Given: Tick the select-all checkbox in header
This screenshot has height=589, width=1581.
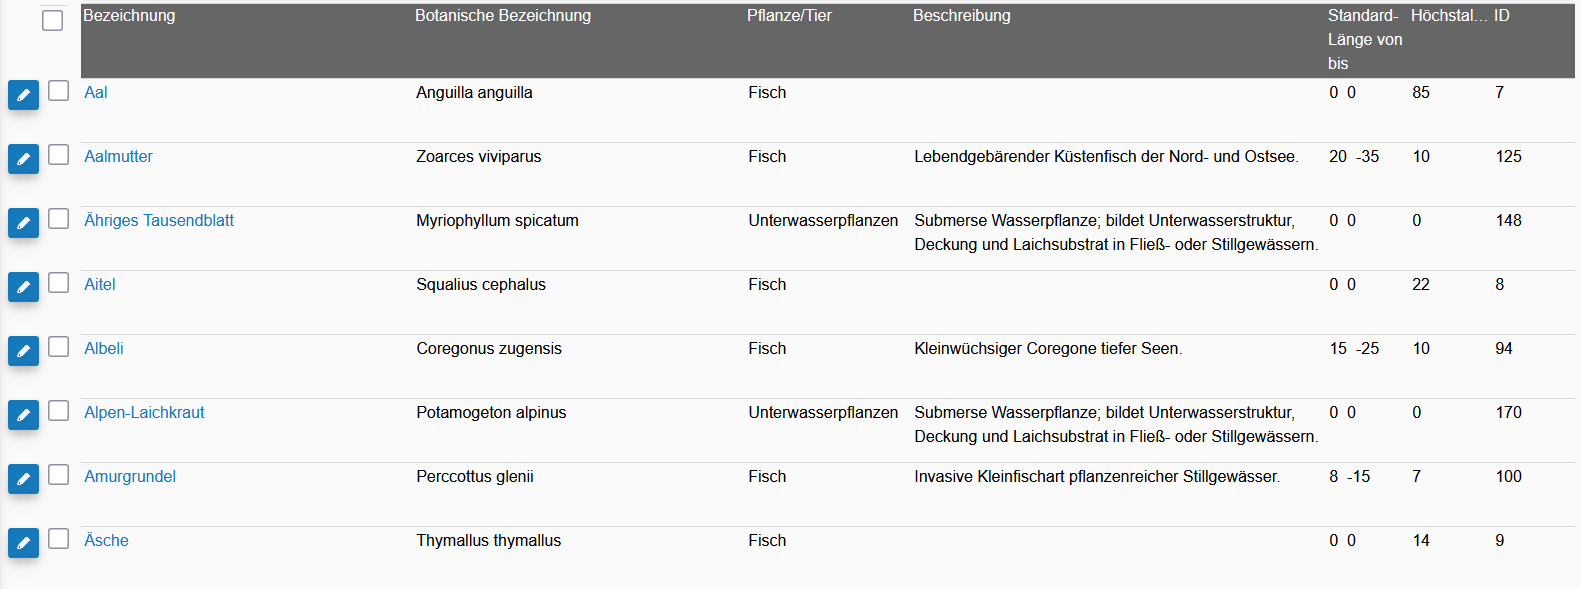Looking at the screenshot, I should [x=53, y=20].
